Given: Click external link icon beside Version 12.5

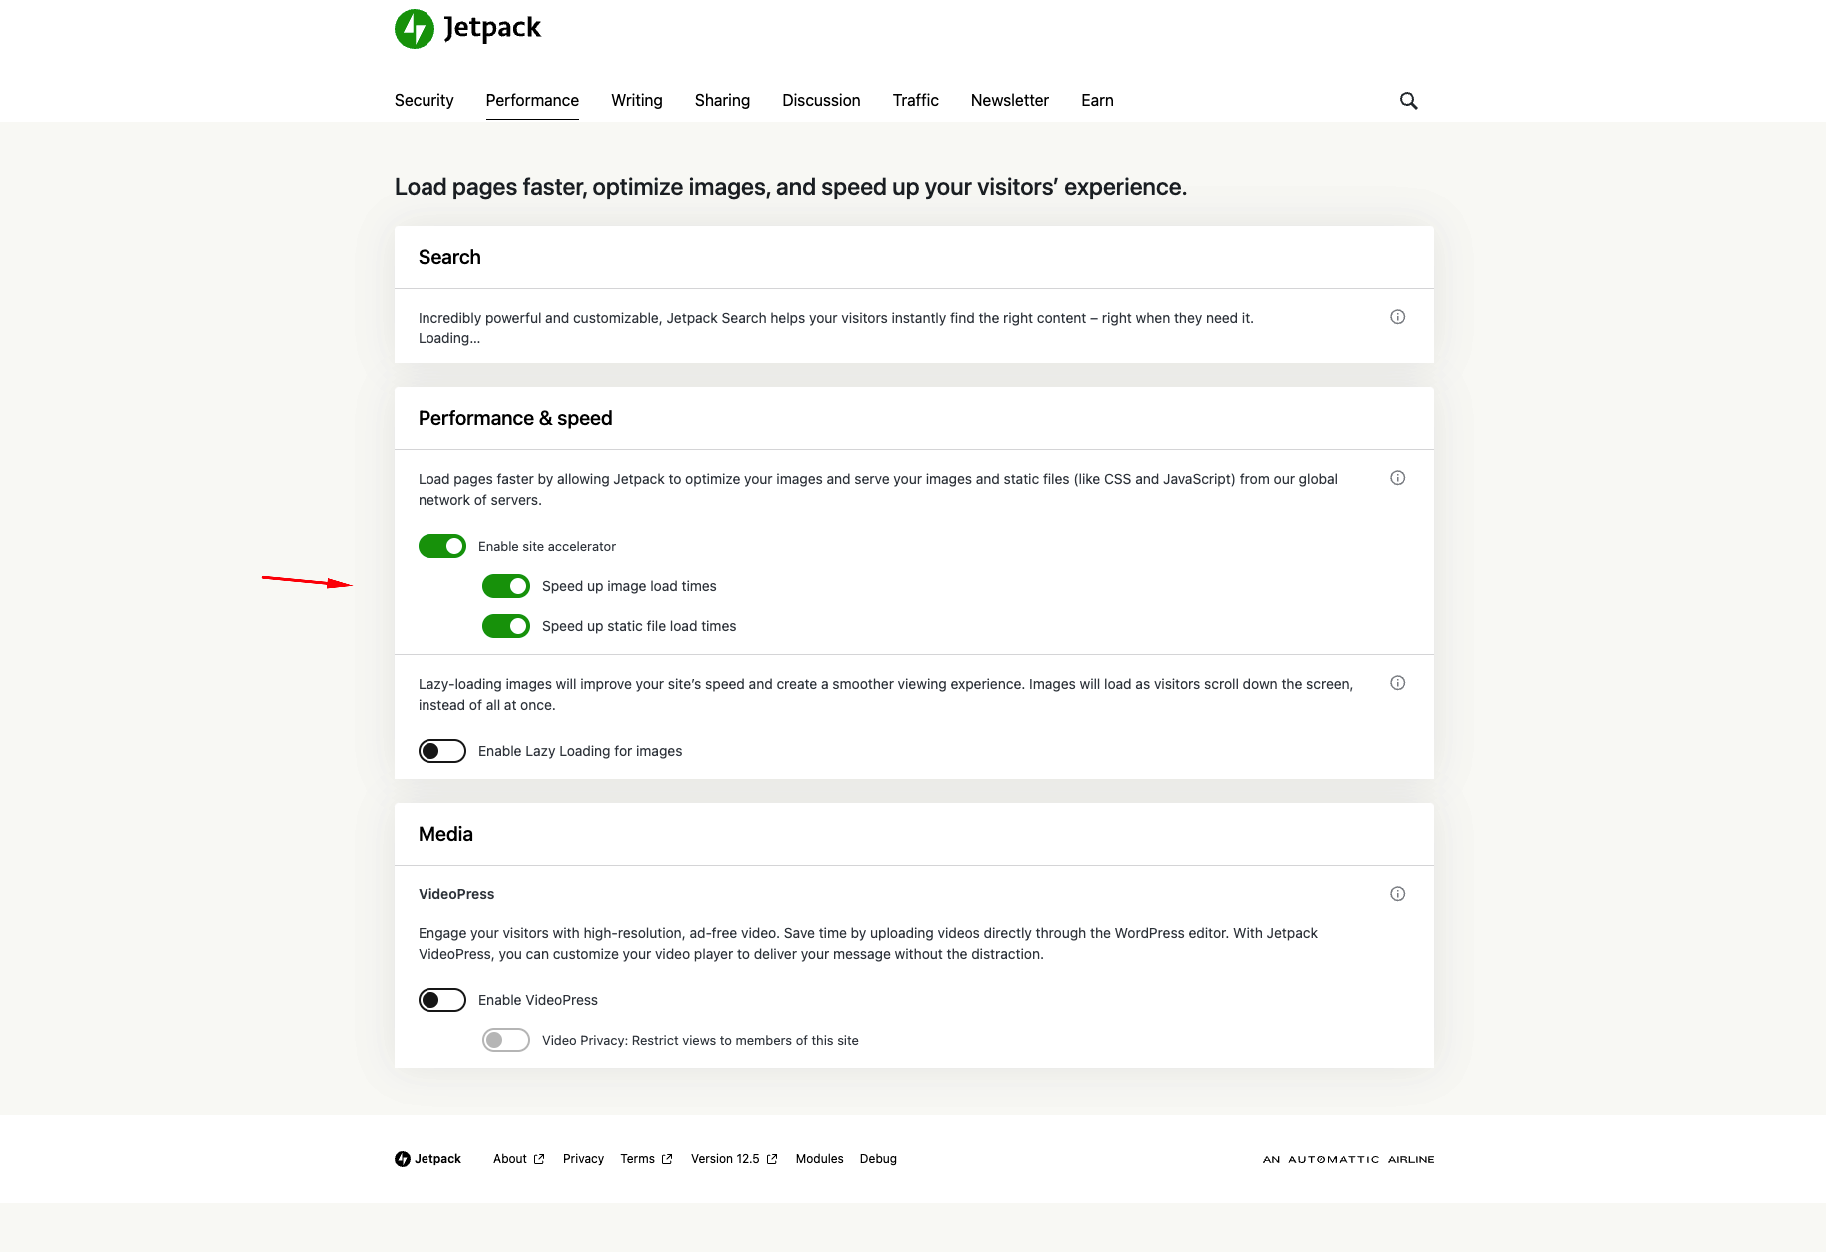Looking at the screenshot, I should [772, 1159].
